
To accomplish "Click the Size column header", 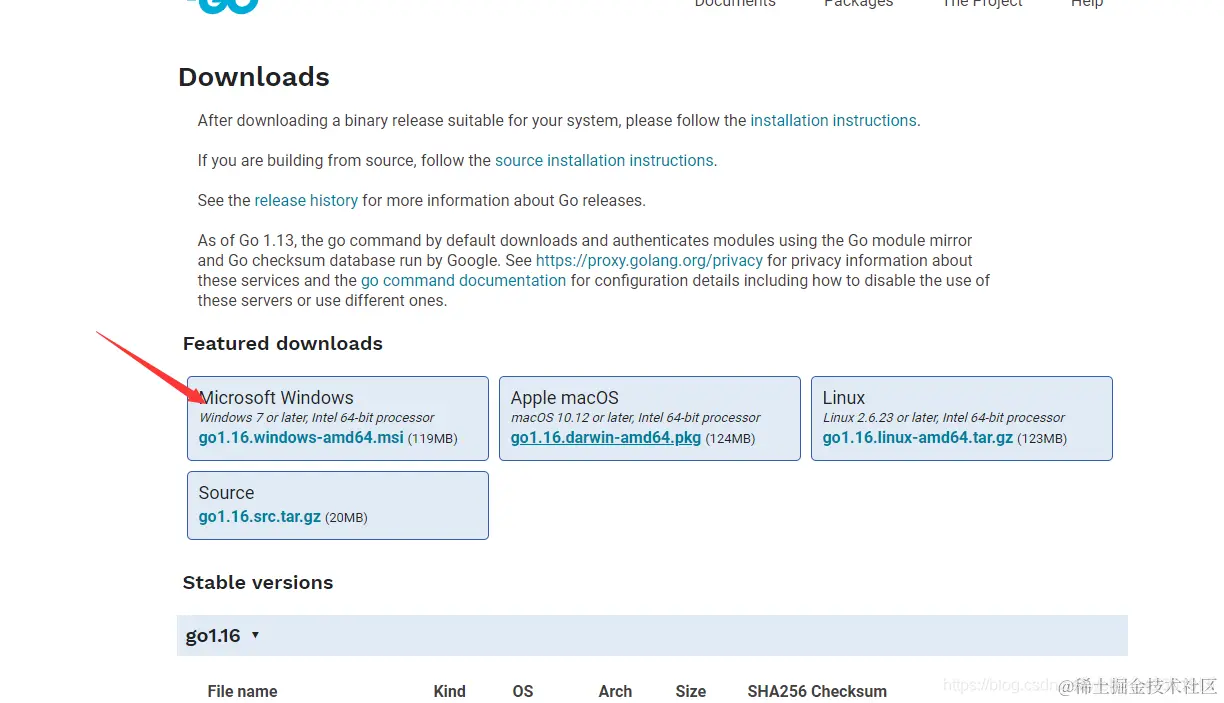I will tap(690, 691).
